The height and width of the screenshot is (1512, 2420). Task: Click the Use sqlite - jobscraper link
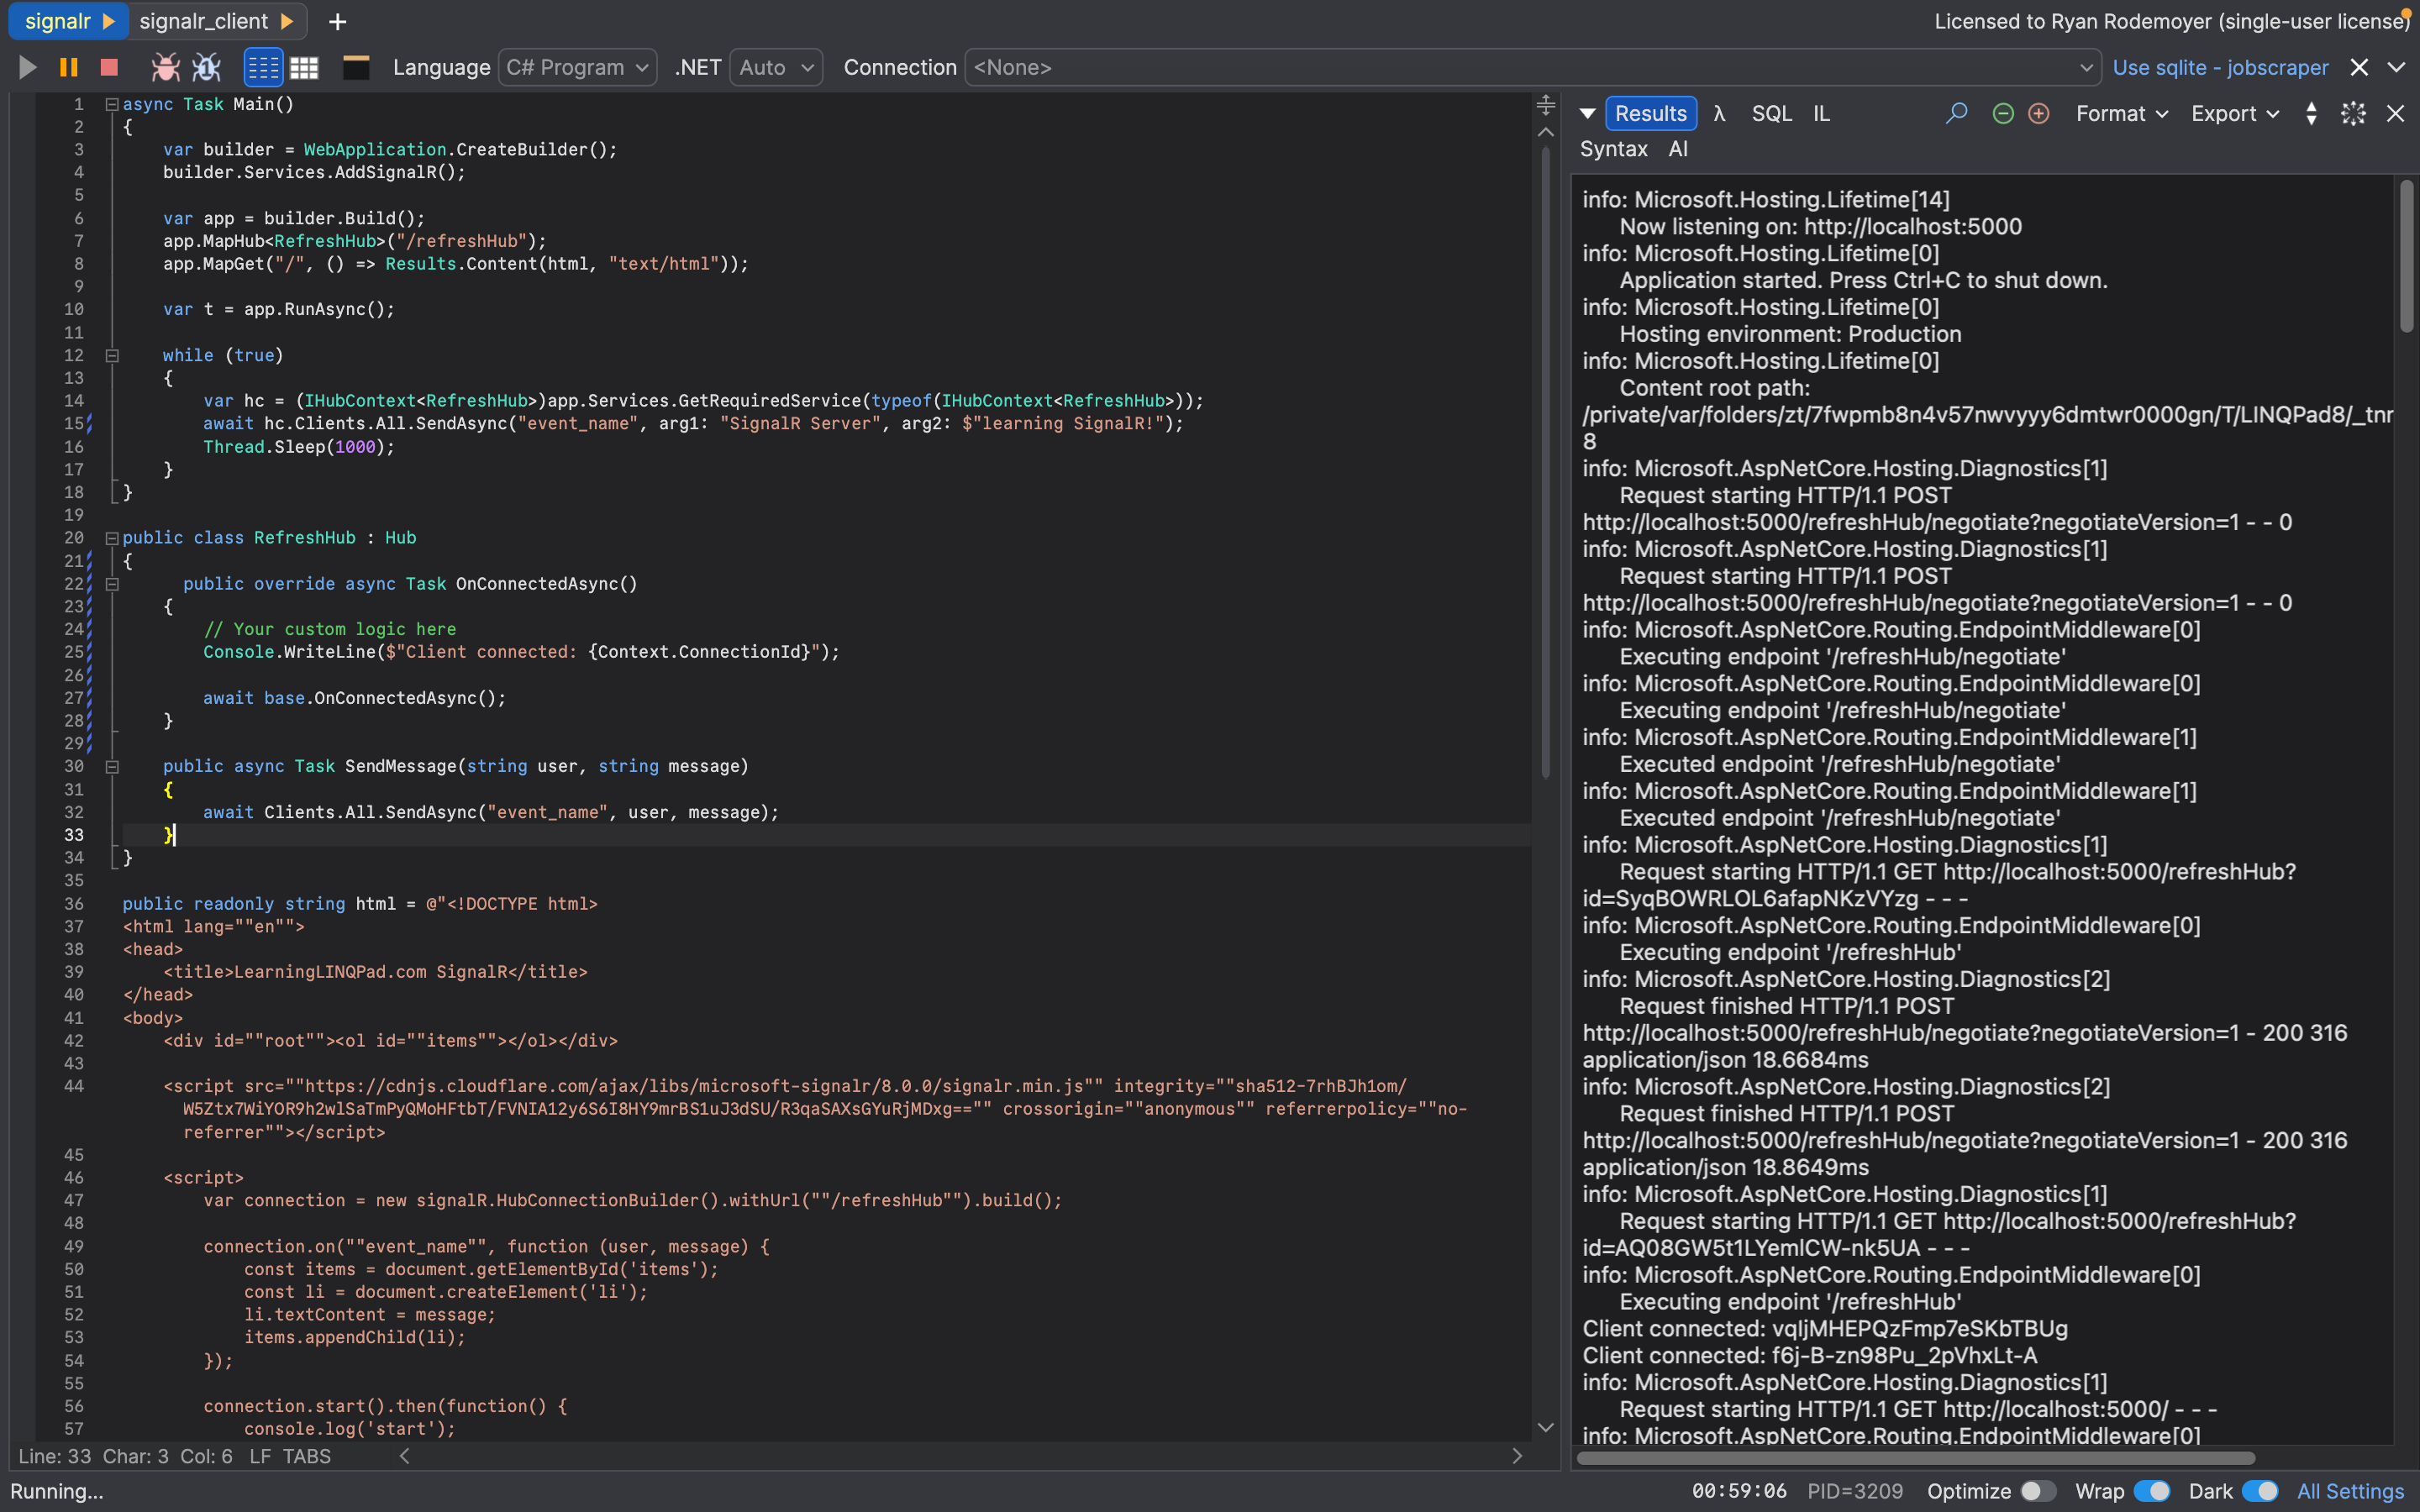pos(2220,67)
